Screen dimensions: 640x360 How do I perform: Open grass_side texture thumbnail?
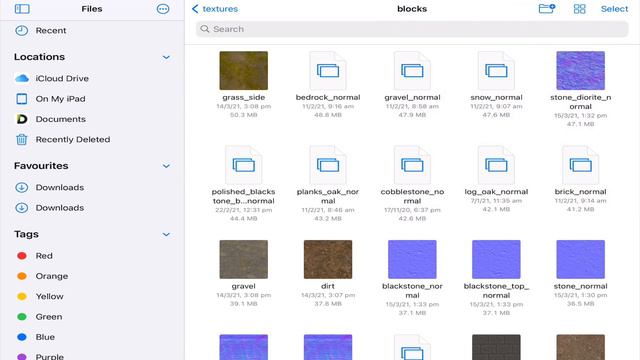[x=244, y=71]
